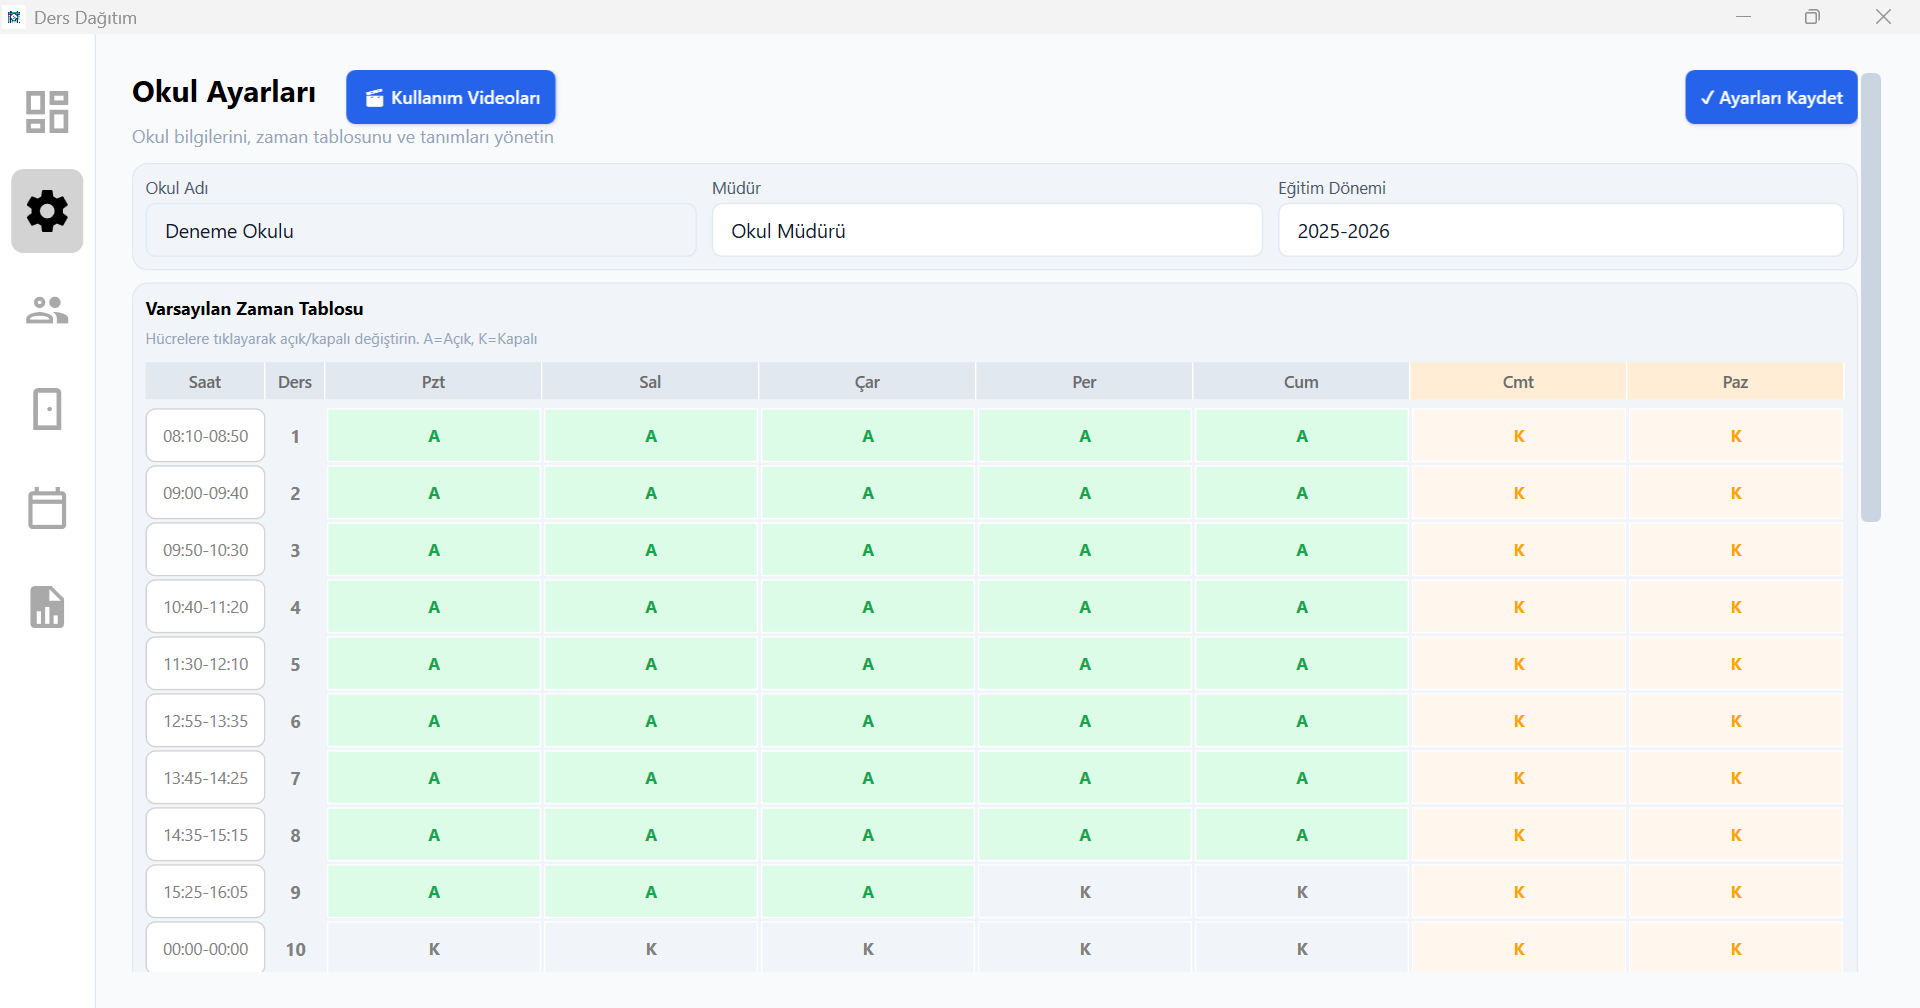
Task: Select the settings gear icon in sidebar
Action: click(x=47, y=211)
